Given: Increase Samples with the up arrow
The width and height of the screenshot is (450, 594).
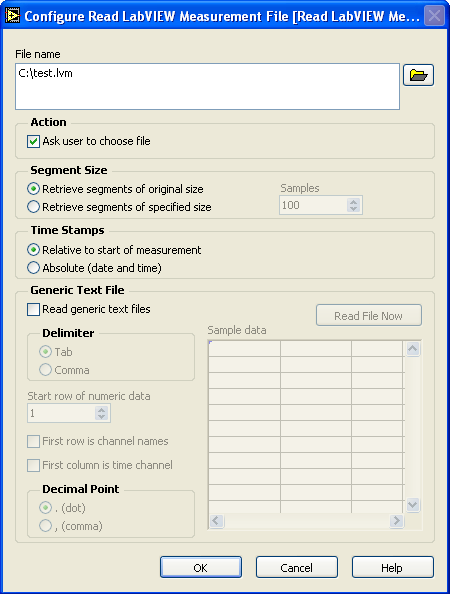Looking at the screenshot, I should (353, 202).
